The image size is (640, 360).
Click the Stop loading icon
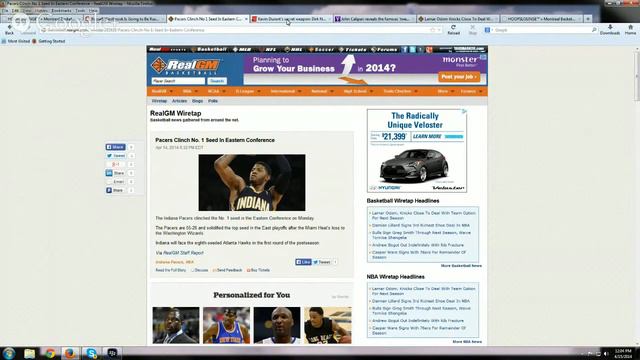coord(472,28)
